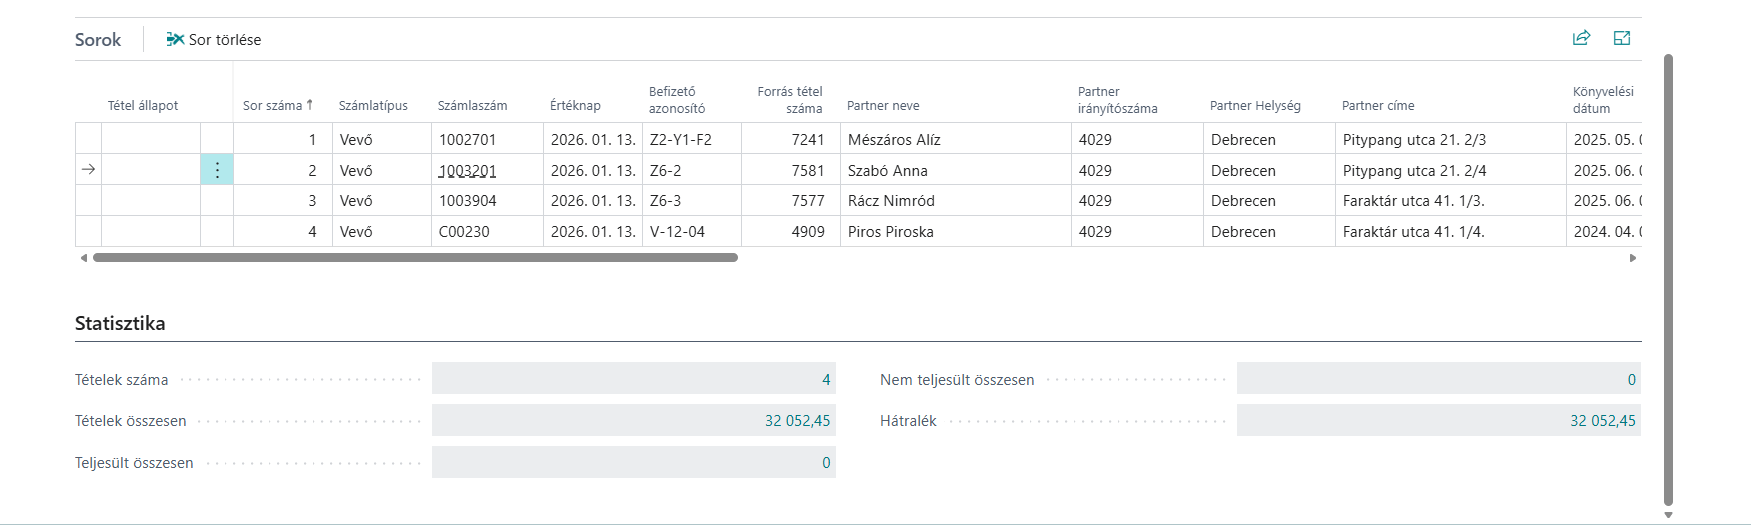Open the Tételek összesen value 32 052,45
Image resolution: width=1751 pixels, height=525 pixels.
[797, 421]
